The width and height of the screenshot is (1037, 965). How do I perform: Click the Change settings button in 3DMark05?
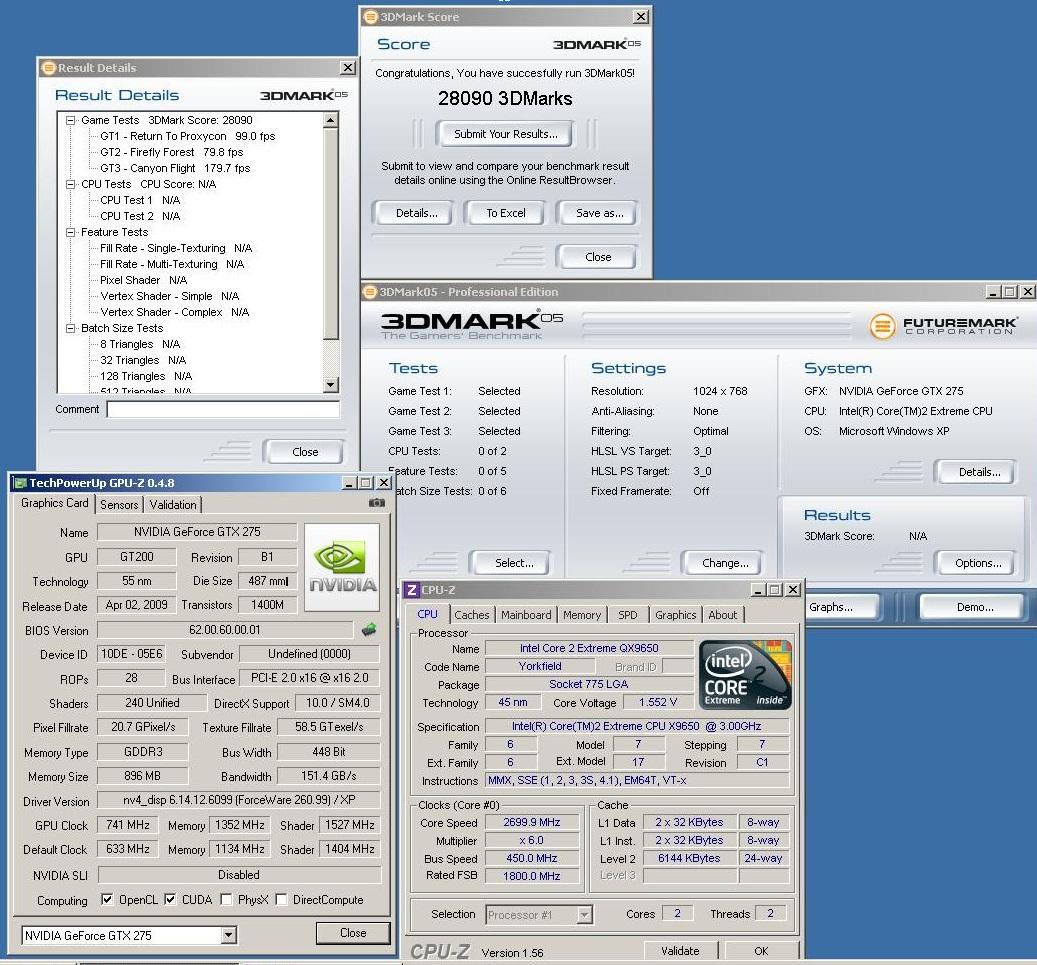[723, 563]
